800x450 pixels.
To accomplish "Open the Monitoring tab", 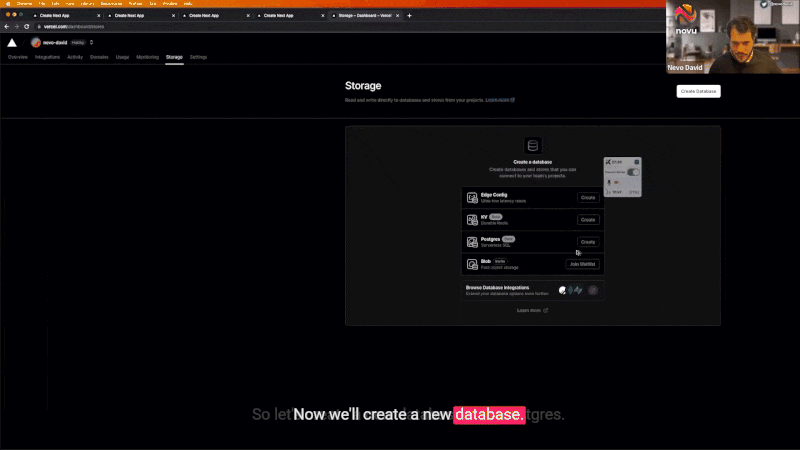I will pos(147,57).
